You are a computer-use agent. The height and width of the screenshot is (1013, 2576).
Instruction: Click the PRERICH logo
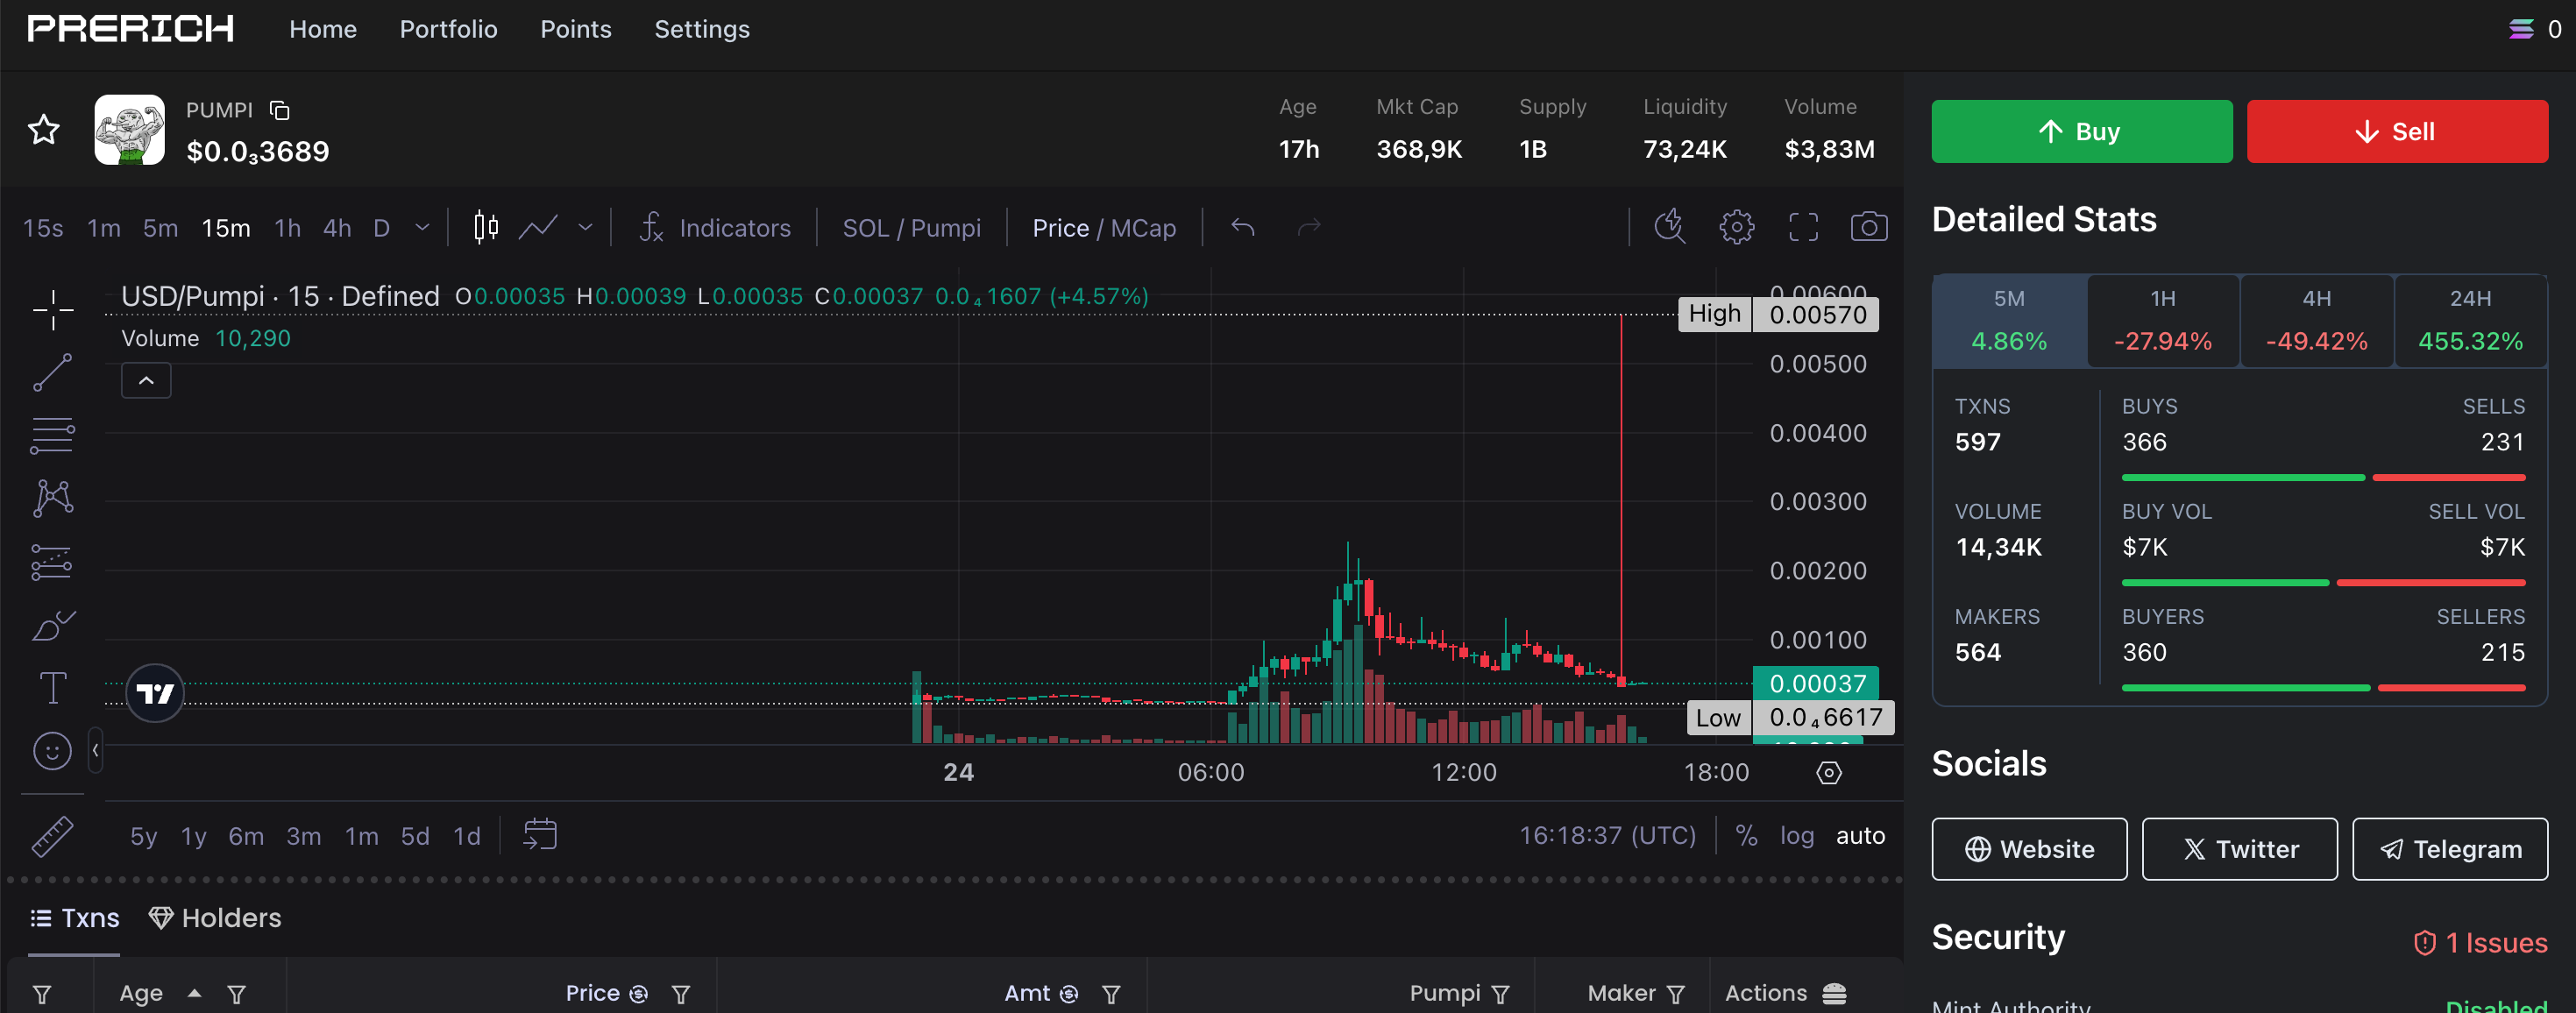pyautogui.click(x=131, y=28)
